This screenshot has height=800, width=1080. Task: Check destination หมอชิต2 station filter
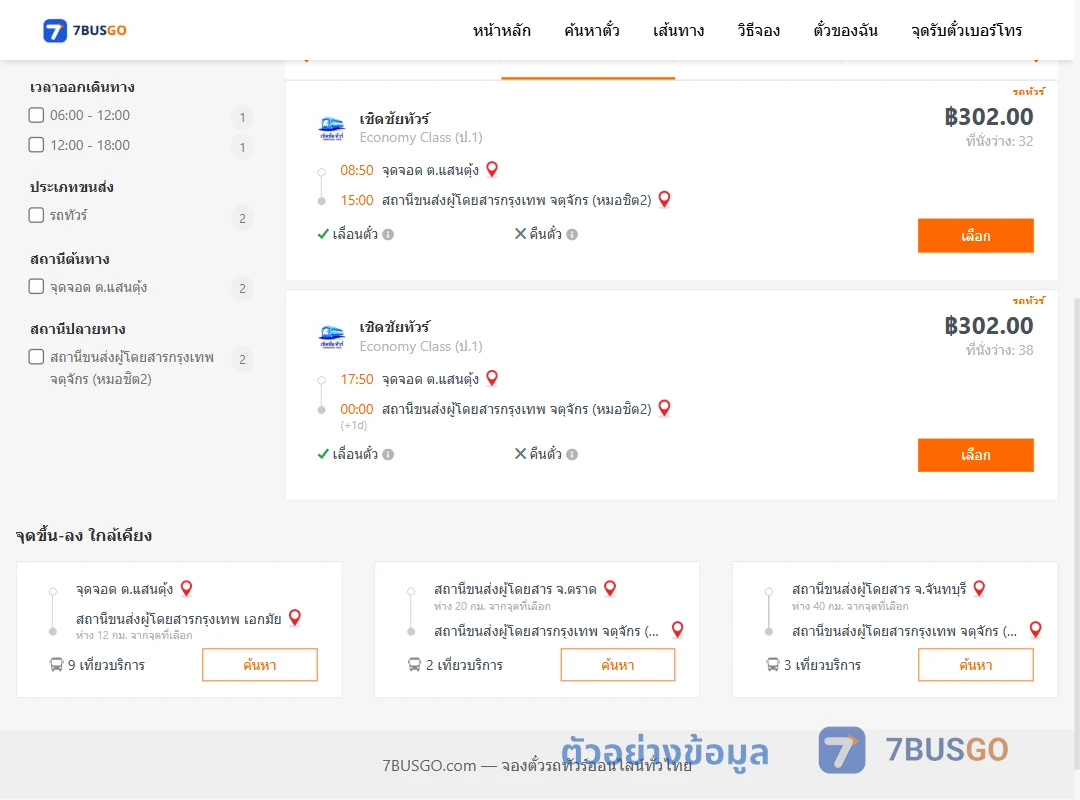coord(37,356)
